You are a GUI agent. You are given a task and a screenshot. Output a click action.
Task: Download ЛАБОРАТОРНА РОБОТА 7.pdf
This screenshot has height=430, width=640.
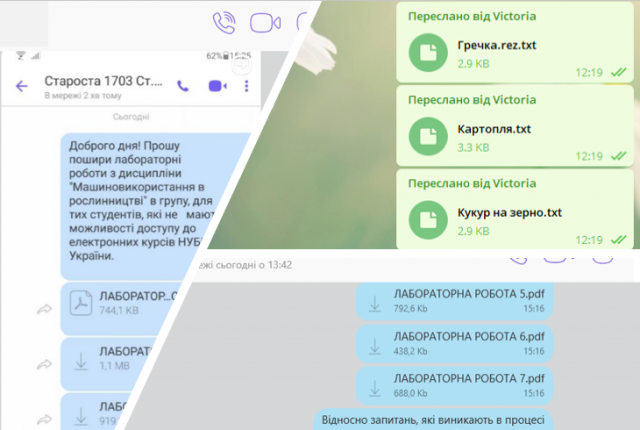point(375,388)
